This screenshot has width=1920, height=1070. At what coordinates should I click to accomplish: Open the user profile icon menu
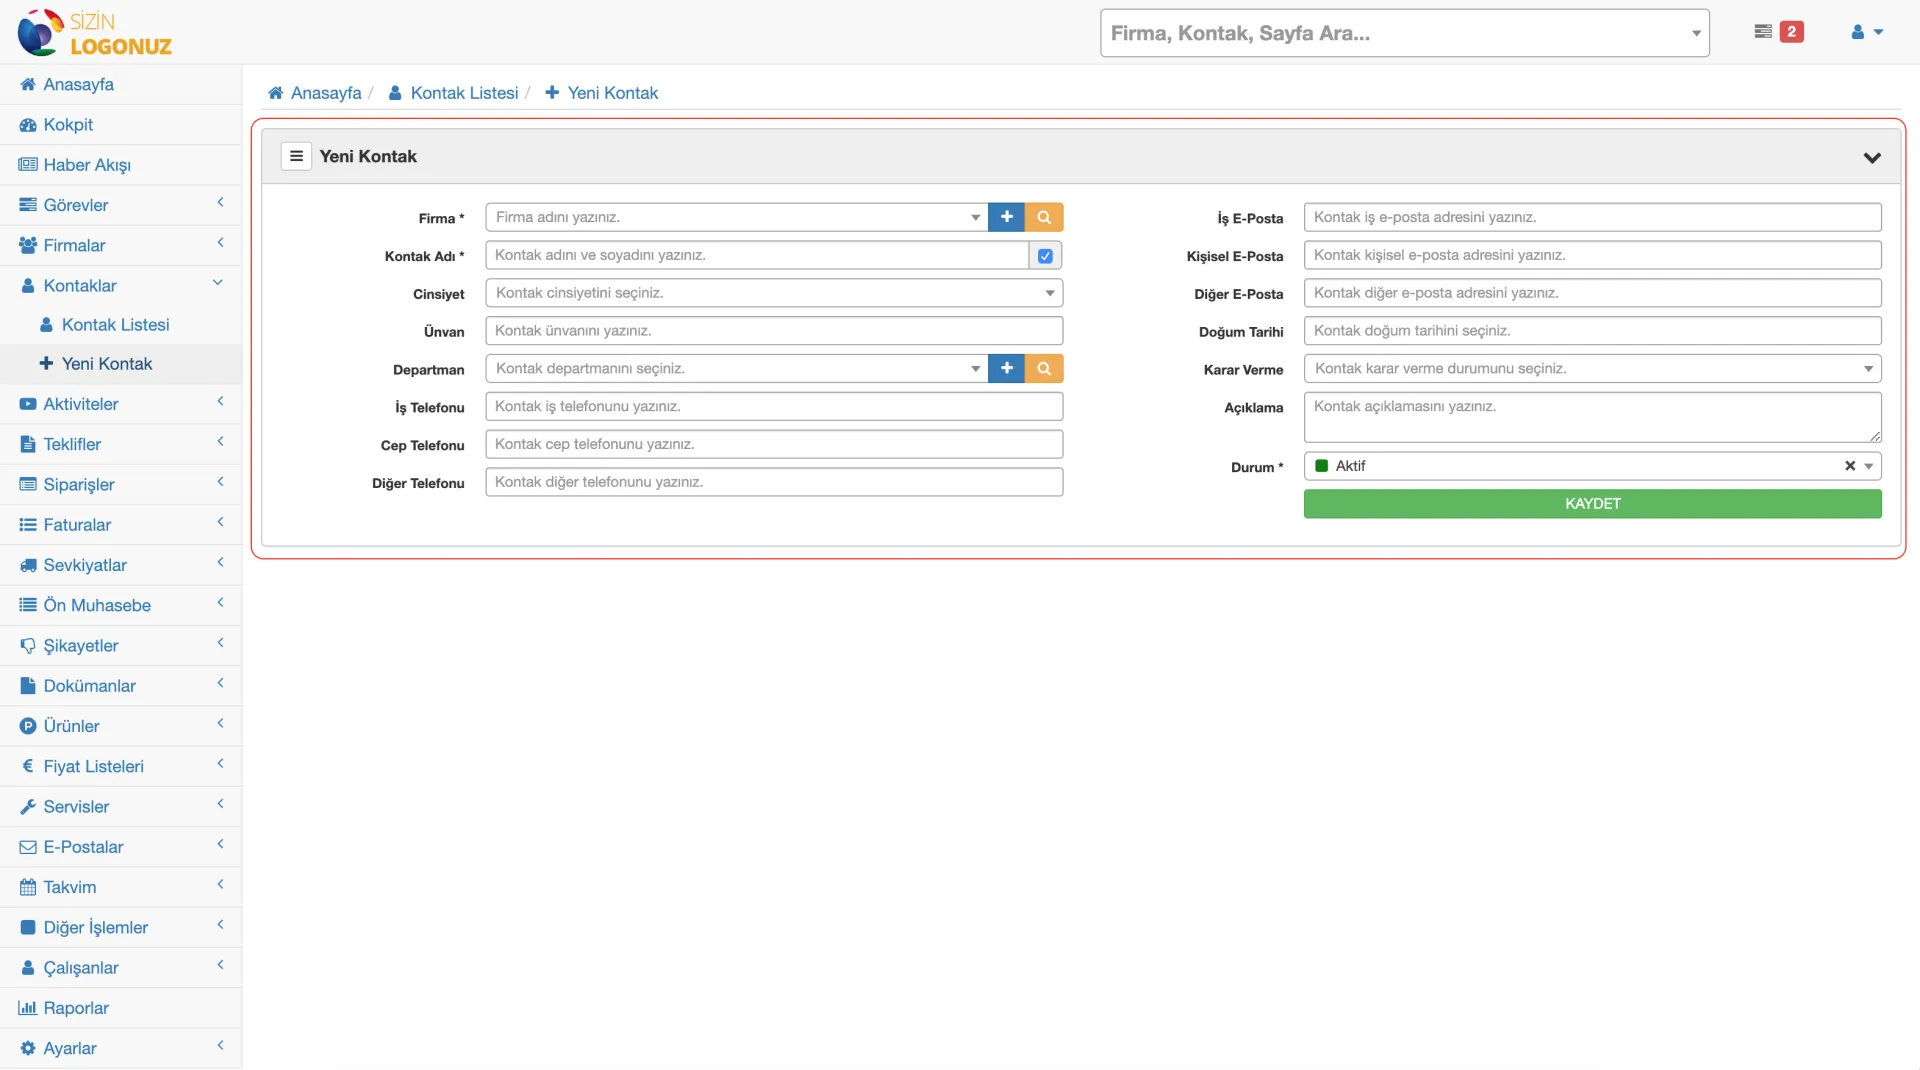(1866, 31)
